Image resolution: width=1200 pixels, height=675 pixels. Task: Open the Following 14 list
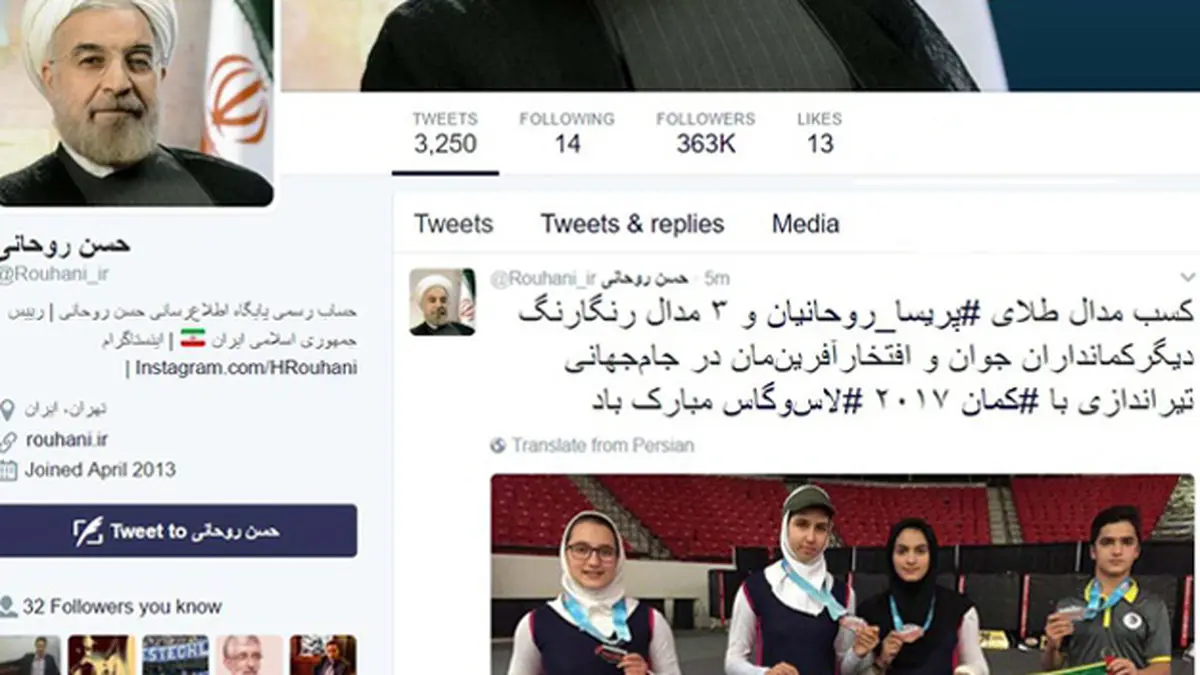(567, 133)
